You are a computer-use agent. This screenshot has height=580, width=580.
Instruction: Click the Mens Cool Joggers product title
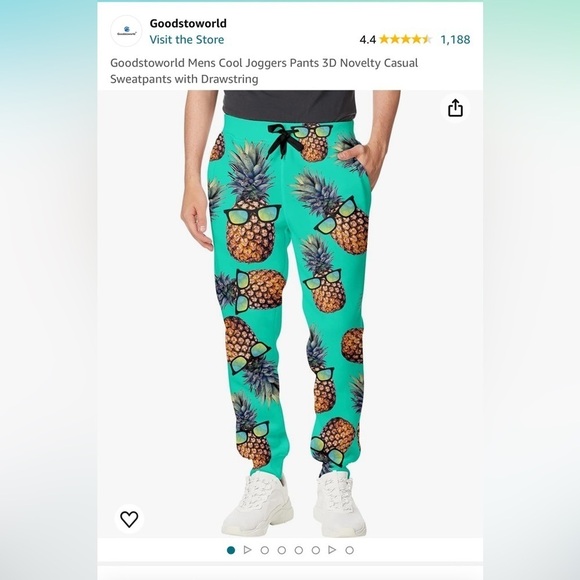(x=264, y=71)
